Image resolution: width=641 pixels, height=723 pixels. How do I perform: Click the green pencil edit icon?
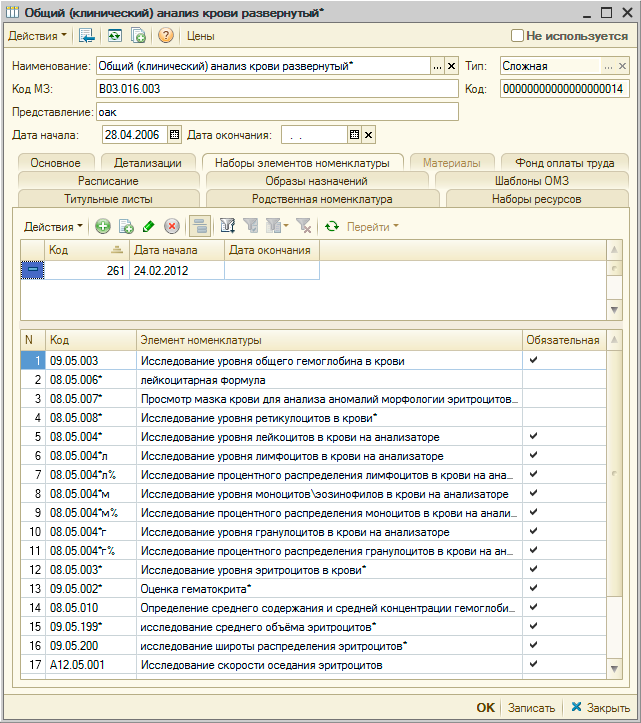[x=149, y=227]
